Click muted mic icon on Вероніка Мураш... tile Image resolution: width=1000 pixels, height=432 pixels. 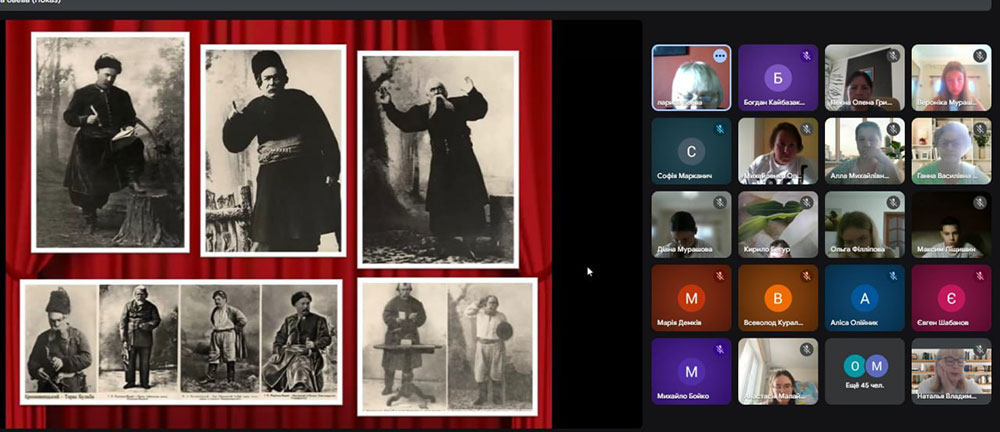980,56
